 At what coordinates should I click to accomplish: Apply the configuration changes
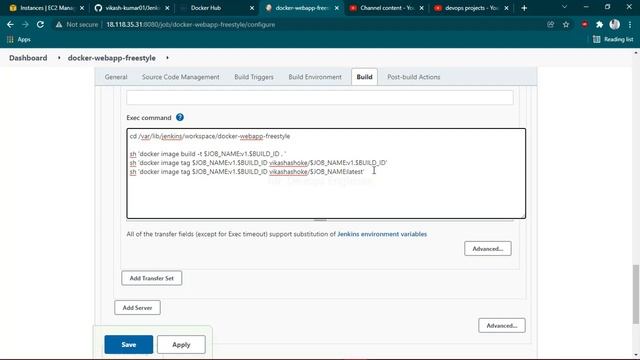(181, 344)
